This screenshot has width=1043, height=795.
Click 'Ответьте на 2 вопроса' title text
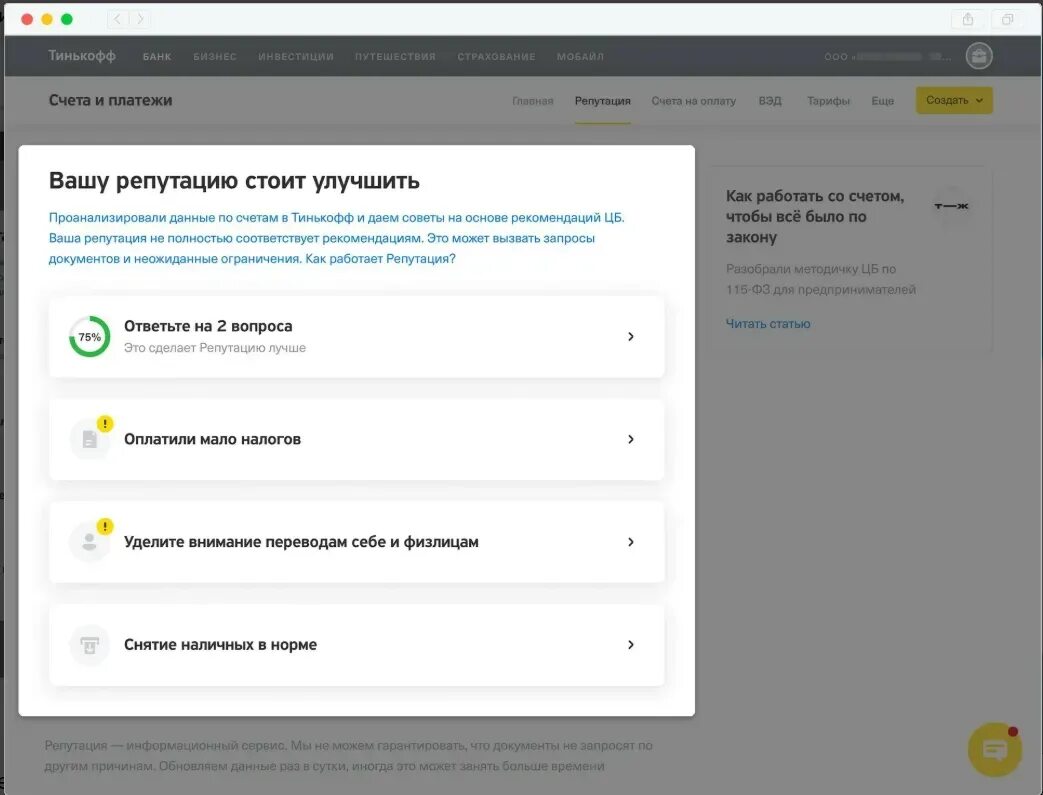click(208, 326)
